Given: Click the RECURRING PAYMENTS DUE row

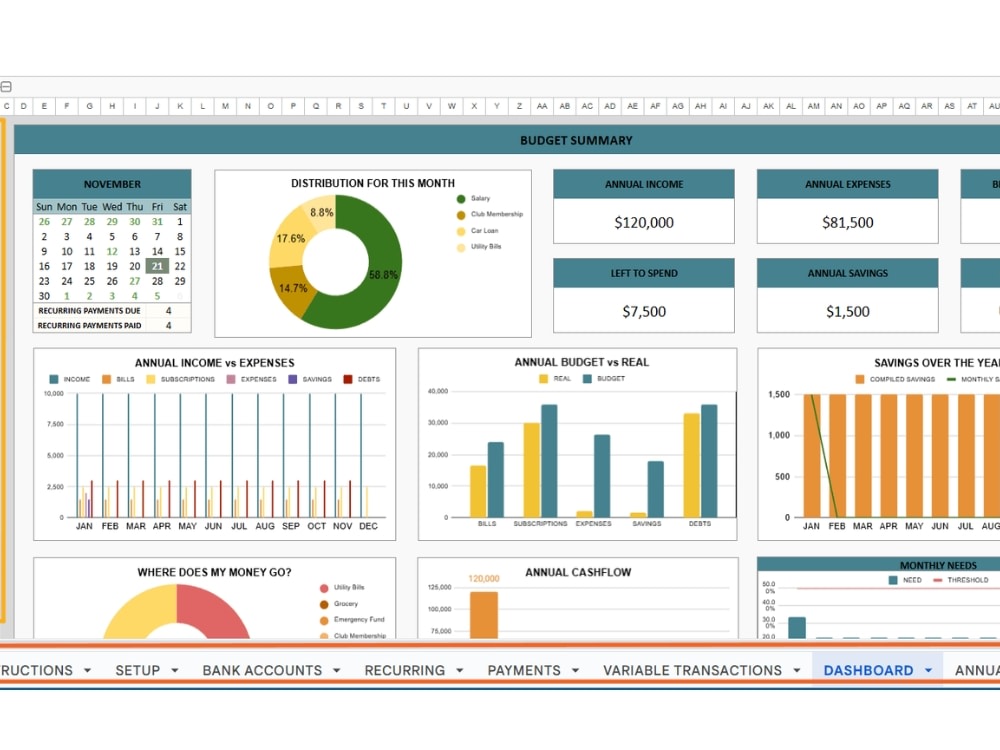Looking at the screenshot, I should click(x=112, y=311).
